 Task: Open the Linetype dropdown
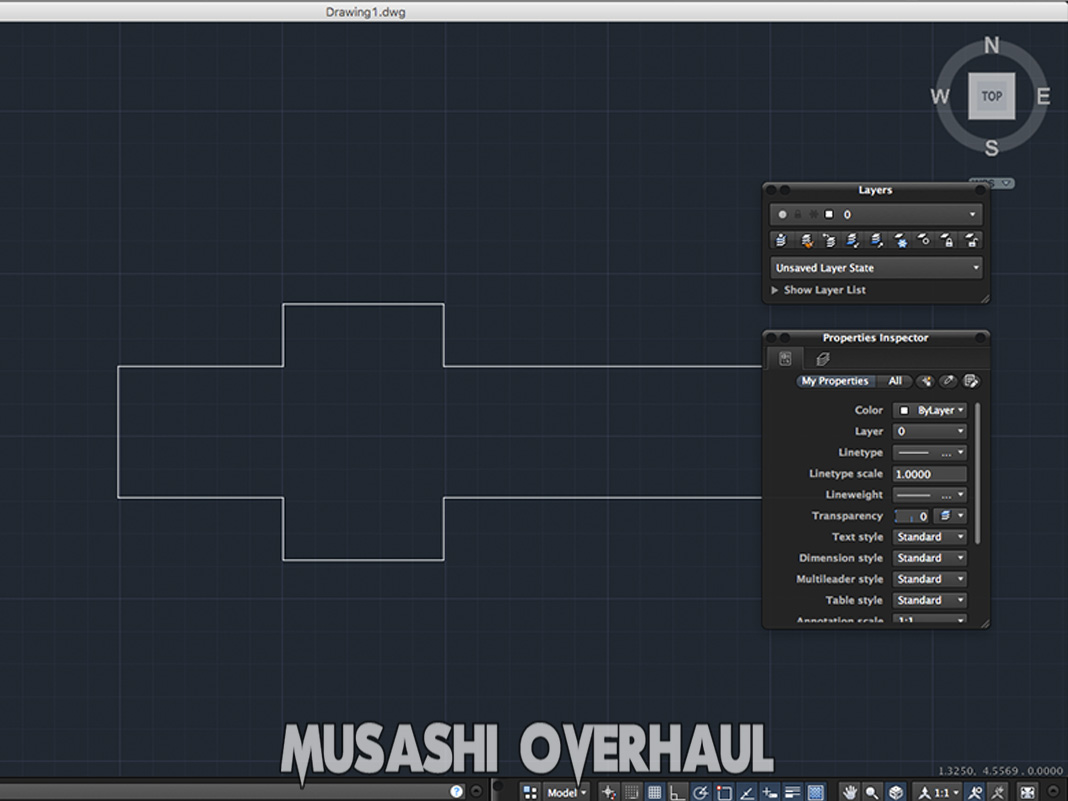pyautogui.click(x=930, y=452)
